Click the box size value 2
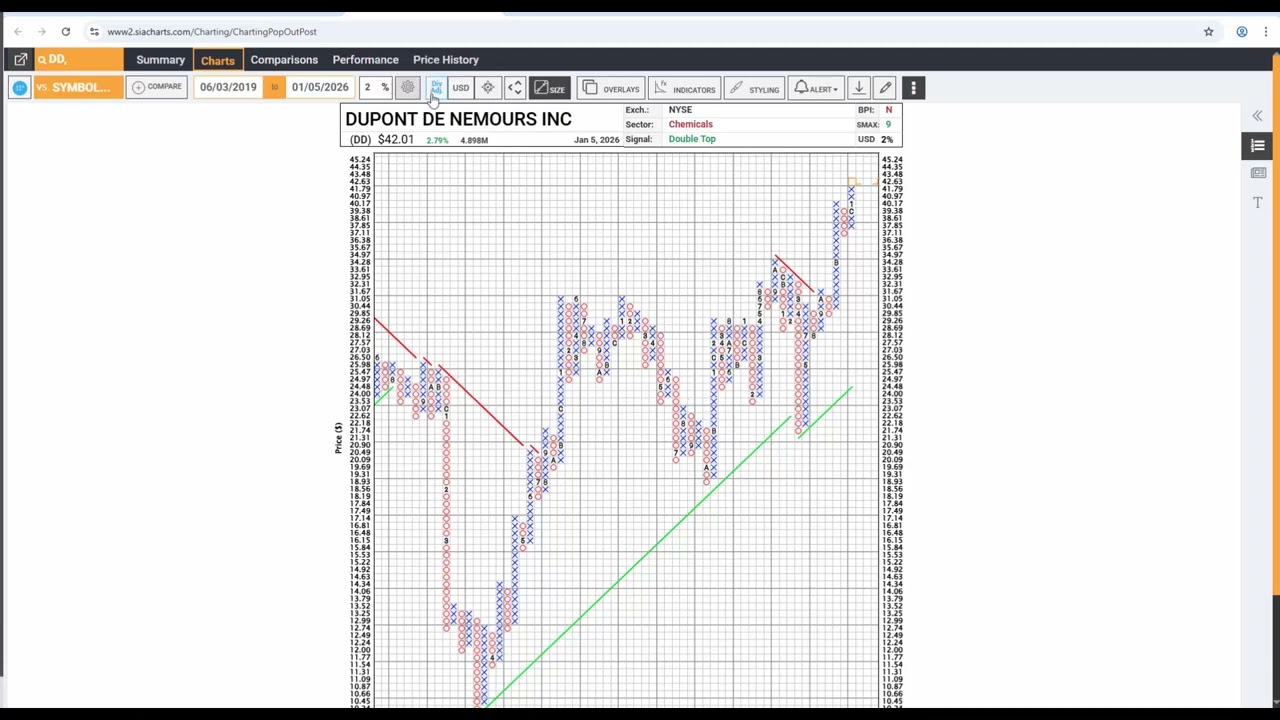Viewport: 1280px width, 720px height. coord(367,88)
